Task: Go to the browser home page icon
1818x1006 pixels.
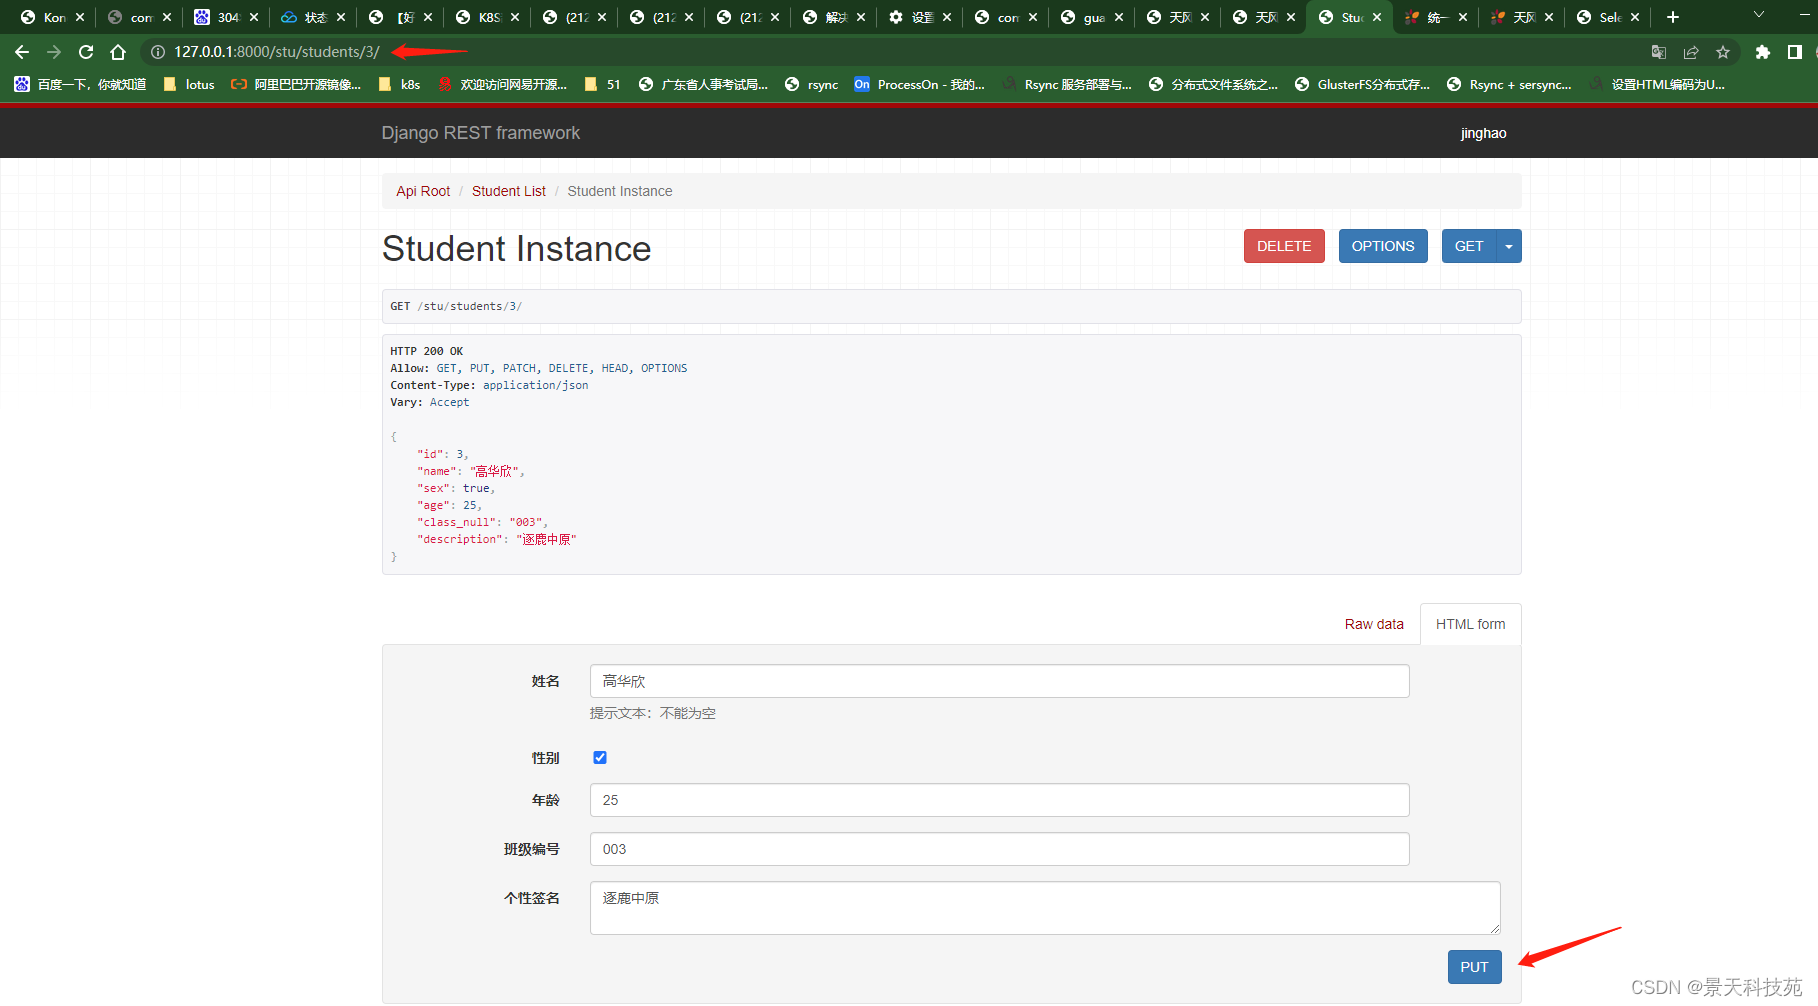Action: 118,52
